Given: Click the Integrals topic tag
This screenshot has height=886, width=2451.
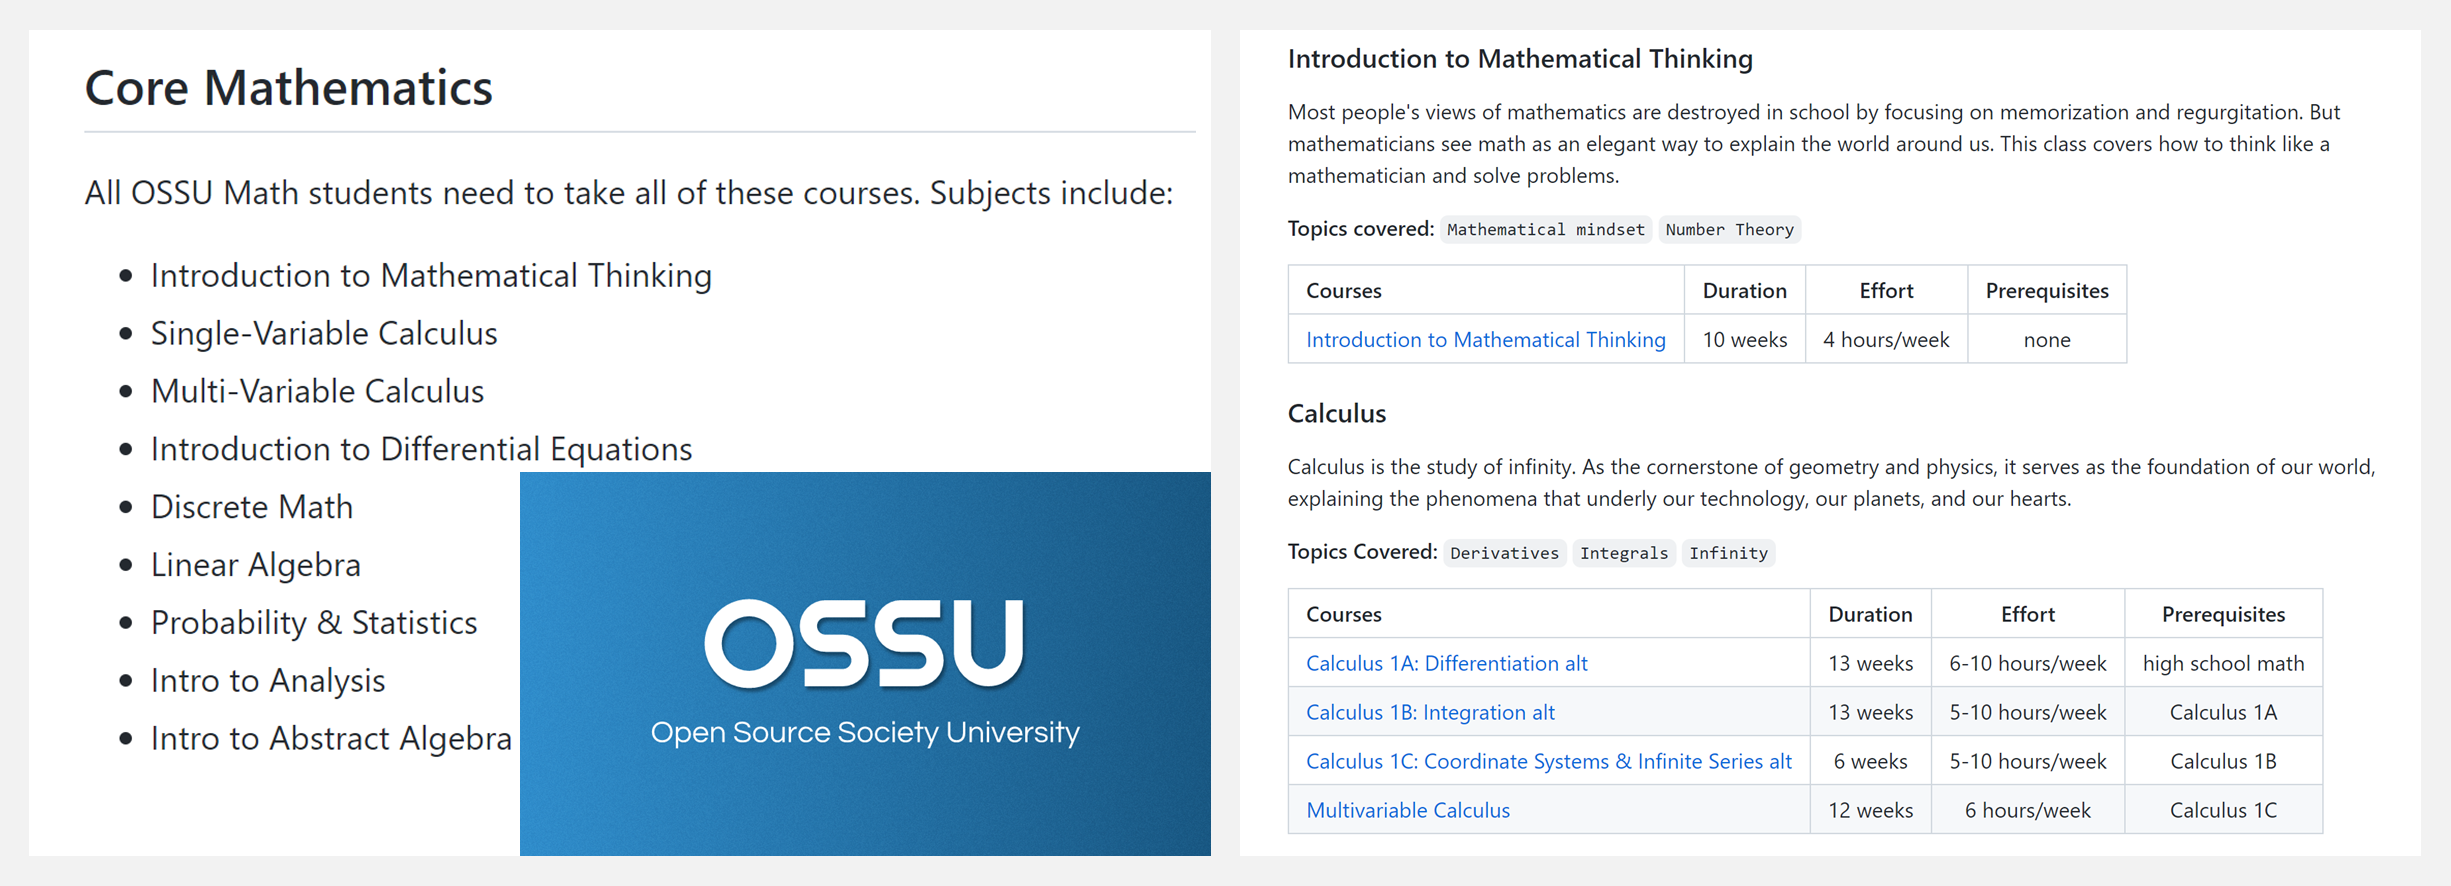Looking at the screenshot, I should coord(1623,553).
